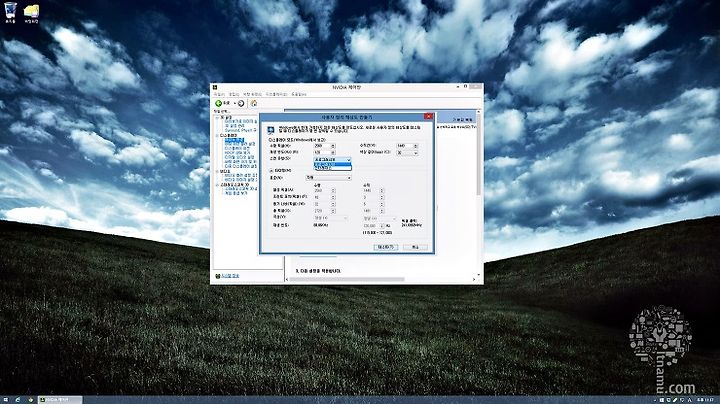Open the back history dropdown arrow
This screenshot has height=404, width=720.
coord(235,103)
